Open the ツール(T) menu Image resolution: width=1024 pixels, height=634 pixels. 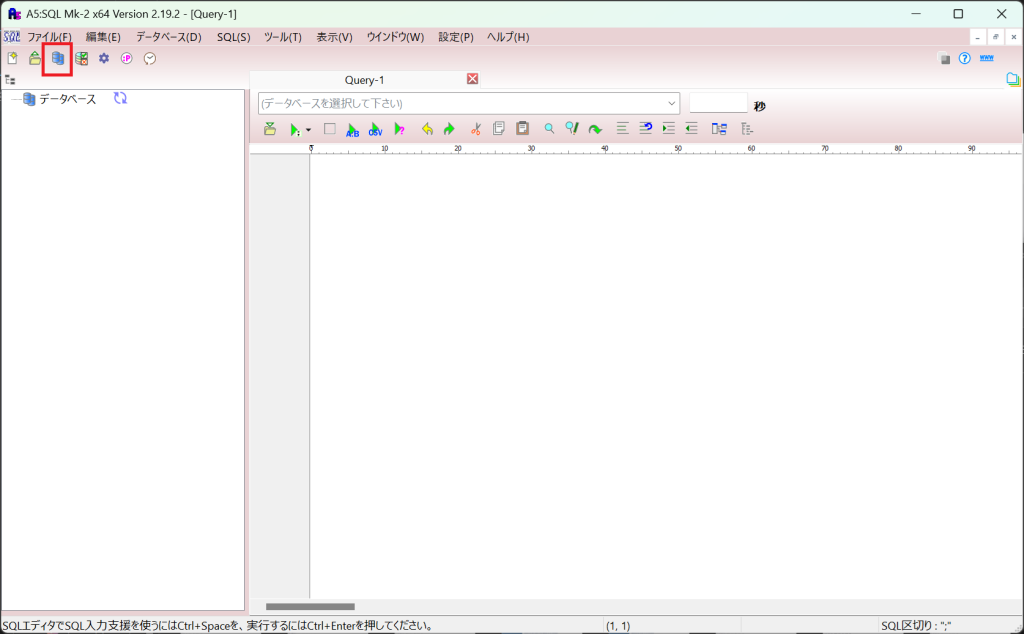(282, 37)
